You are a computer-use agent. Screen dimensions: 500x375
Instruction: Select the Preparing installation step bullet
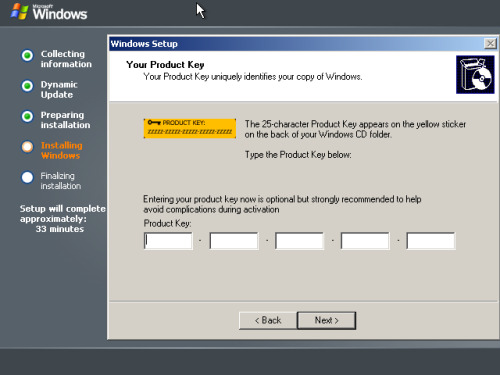(27, 116)
